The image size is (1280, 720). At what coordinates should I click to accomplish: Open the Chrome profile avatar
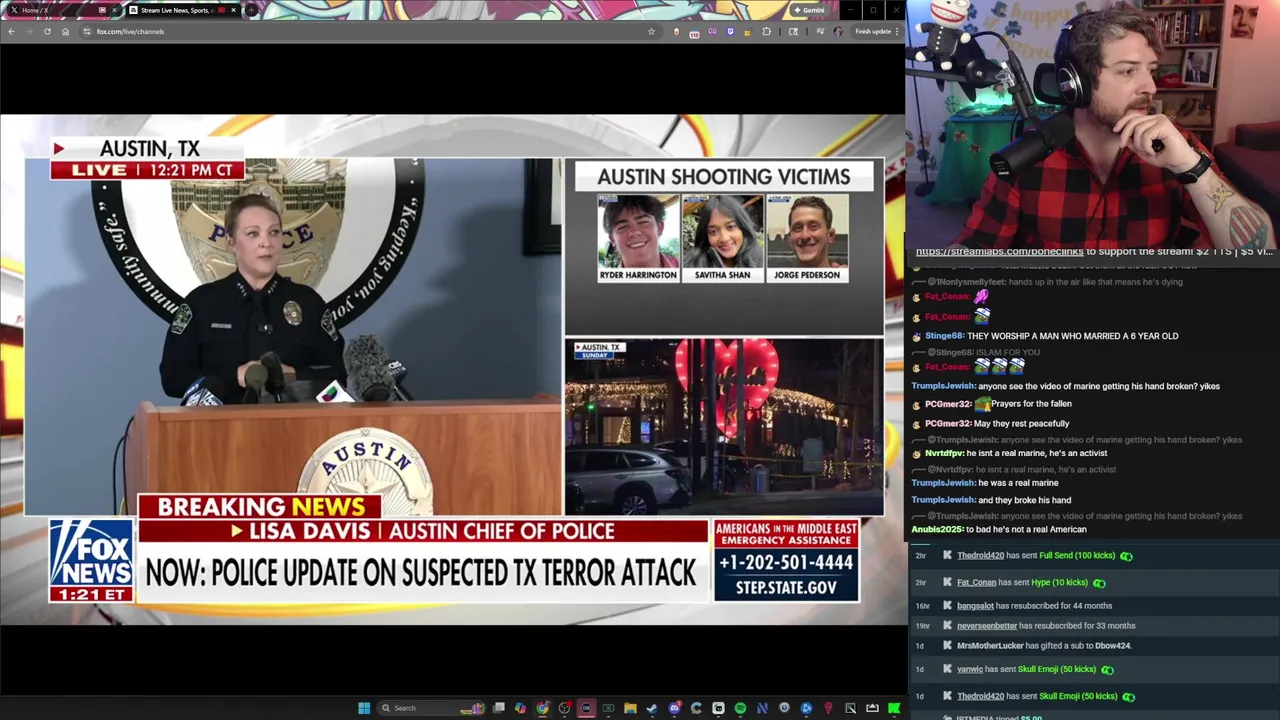tap(838, 31)
